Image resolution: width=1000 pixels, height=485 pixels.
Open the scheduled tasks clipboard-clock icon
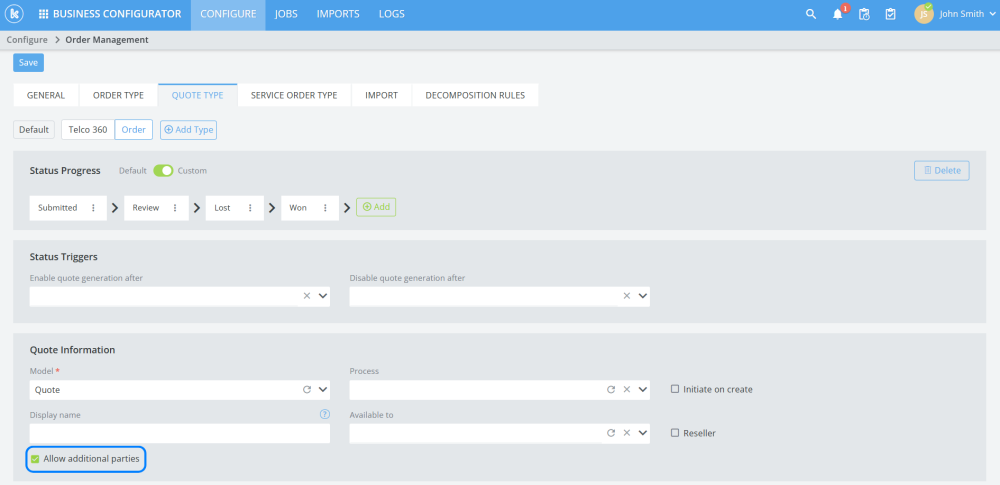(864, 14)
